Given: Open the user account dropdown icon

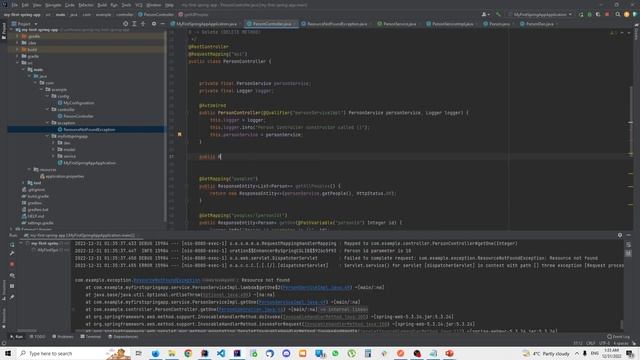Looking at the screenshot, I should pyautogui.click(x=485, y=15).
